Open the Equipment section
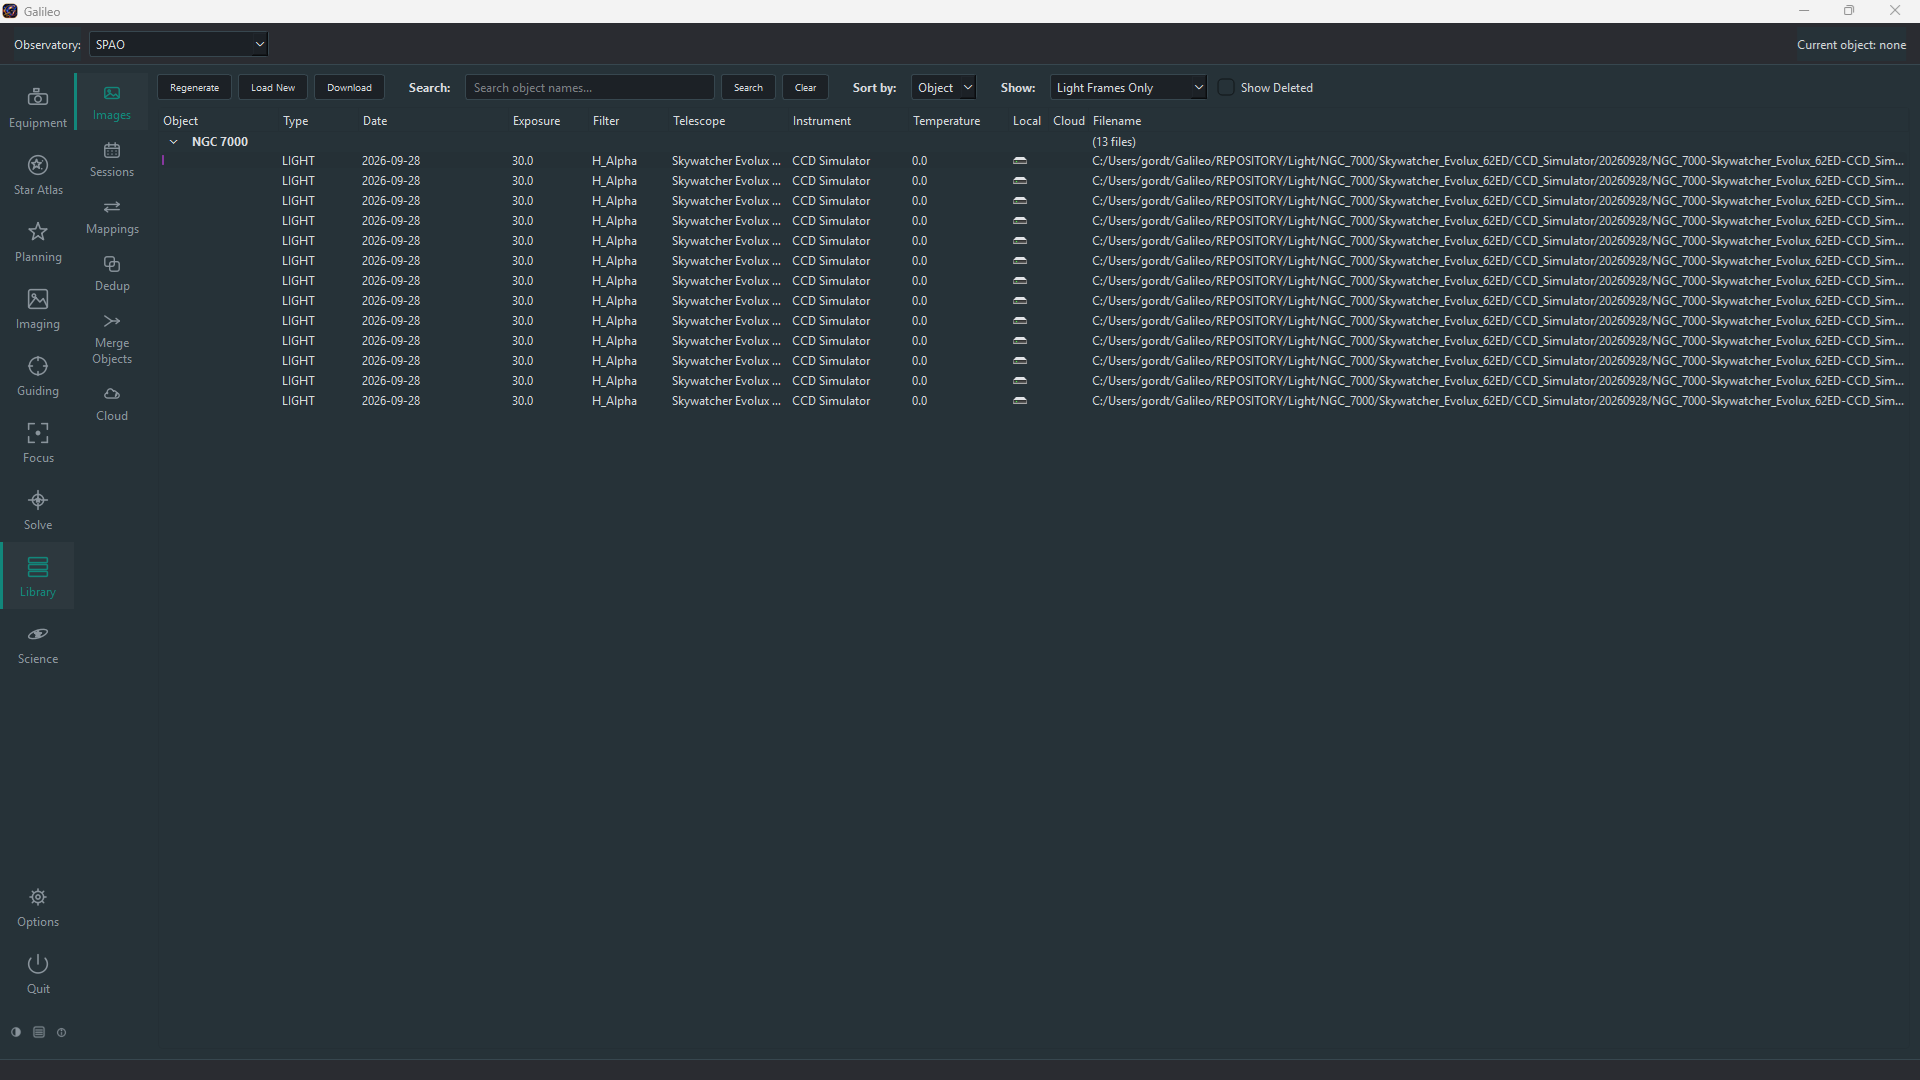 pyautogui.click(x=38, y=108)
